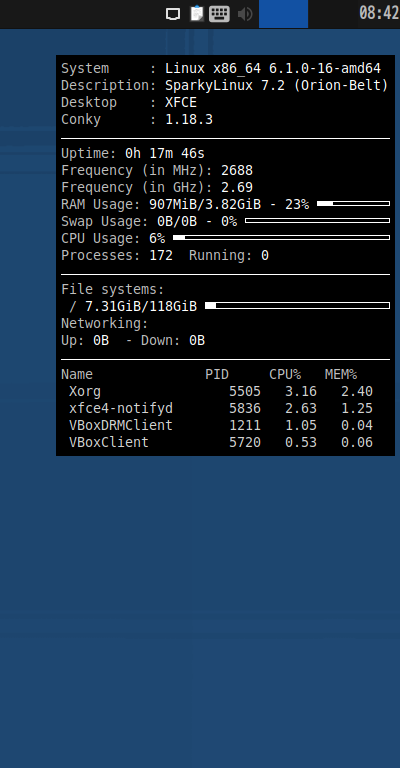Click the 'xfce4-notifyd' process name
The width and height of the screenshot is (400, 768).
click(x=121, y=408)
